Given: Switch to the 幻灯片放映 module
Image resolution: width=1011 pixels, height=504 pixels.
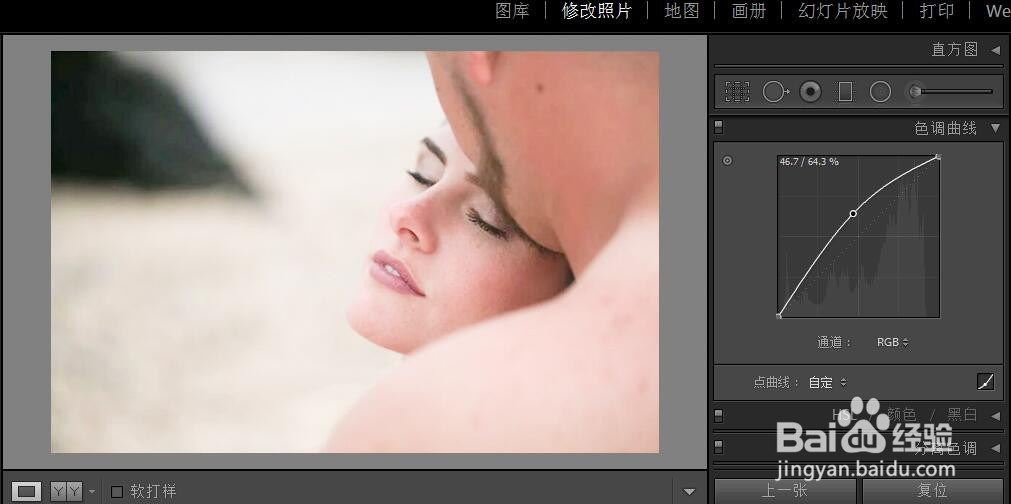Looking at the screenshot, I should pos(843,11).
